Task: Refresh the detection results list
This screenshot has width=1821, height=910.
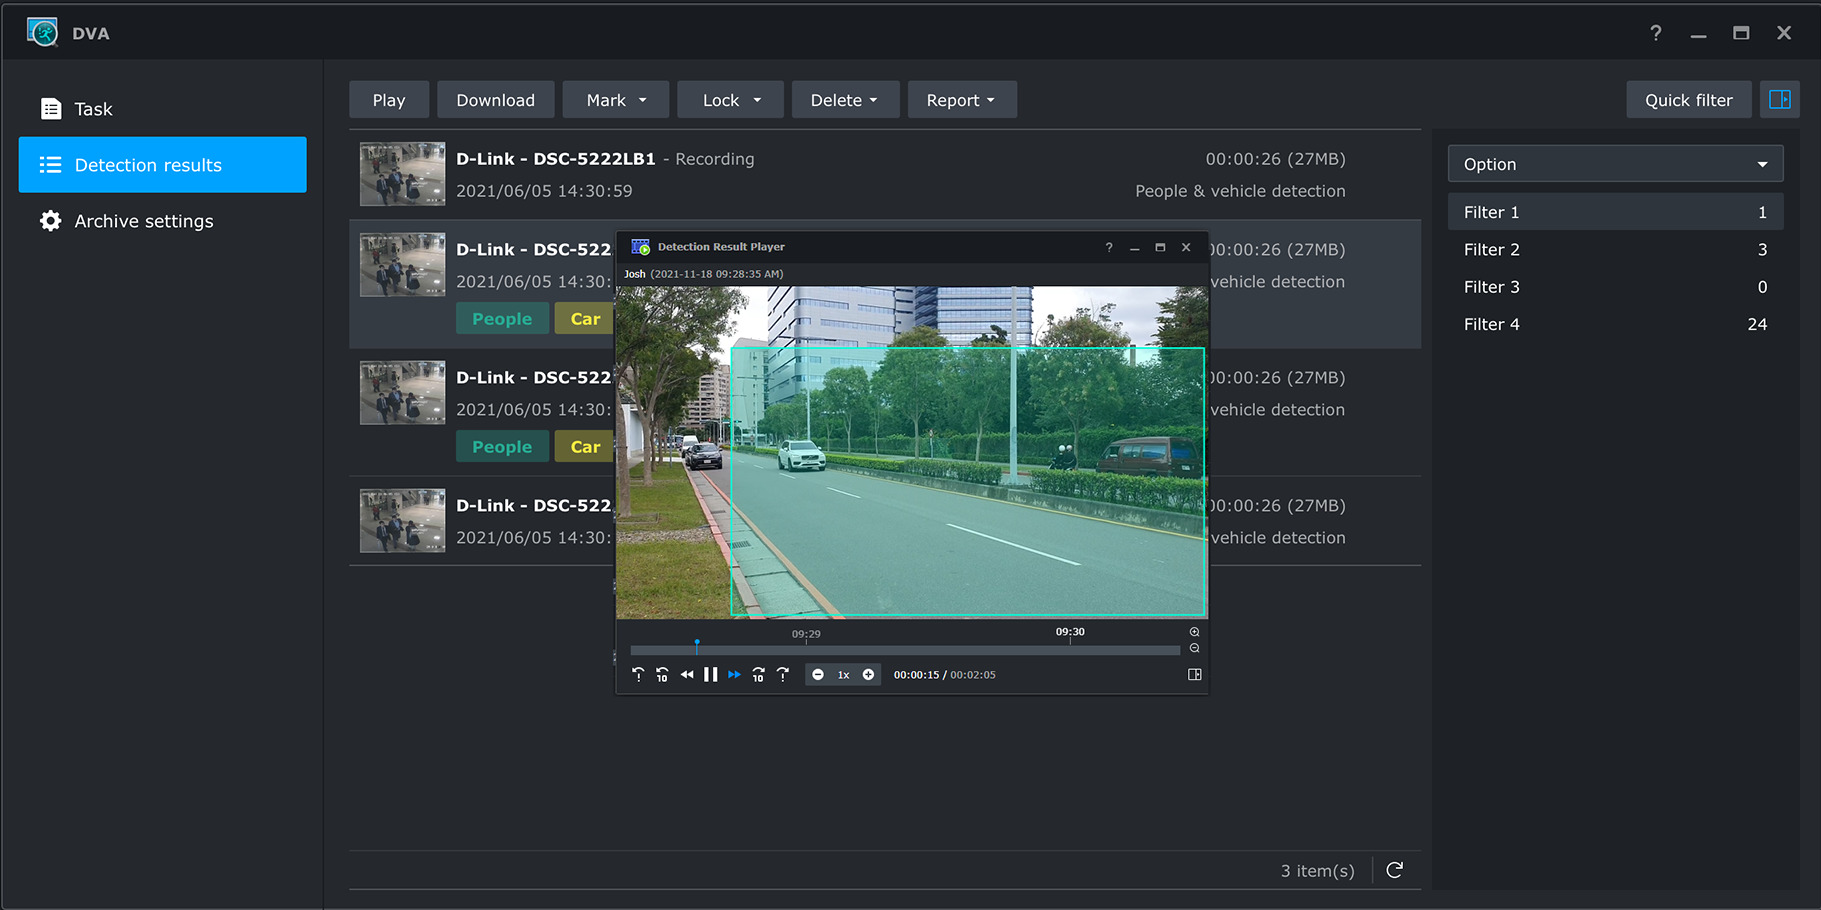Action: click(x=1394, y=870)
